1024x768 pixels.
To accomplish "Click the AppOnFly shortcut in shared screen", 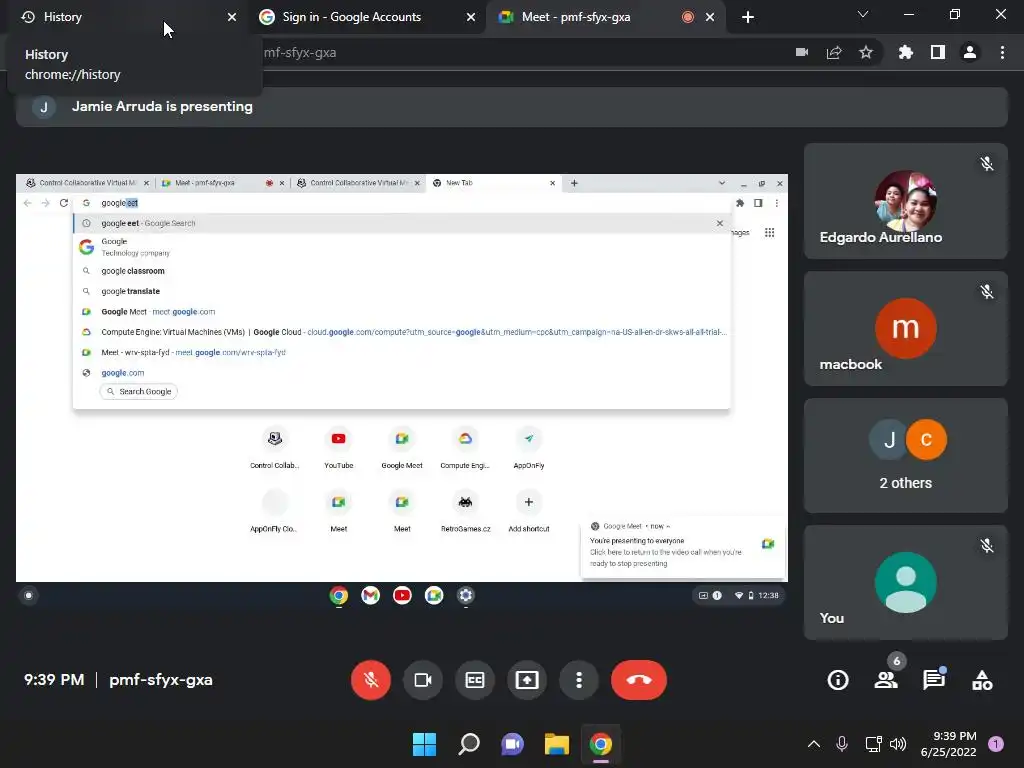I will click(x=529, y=448).
